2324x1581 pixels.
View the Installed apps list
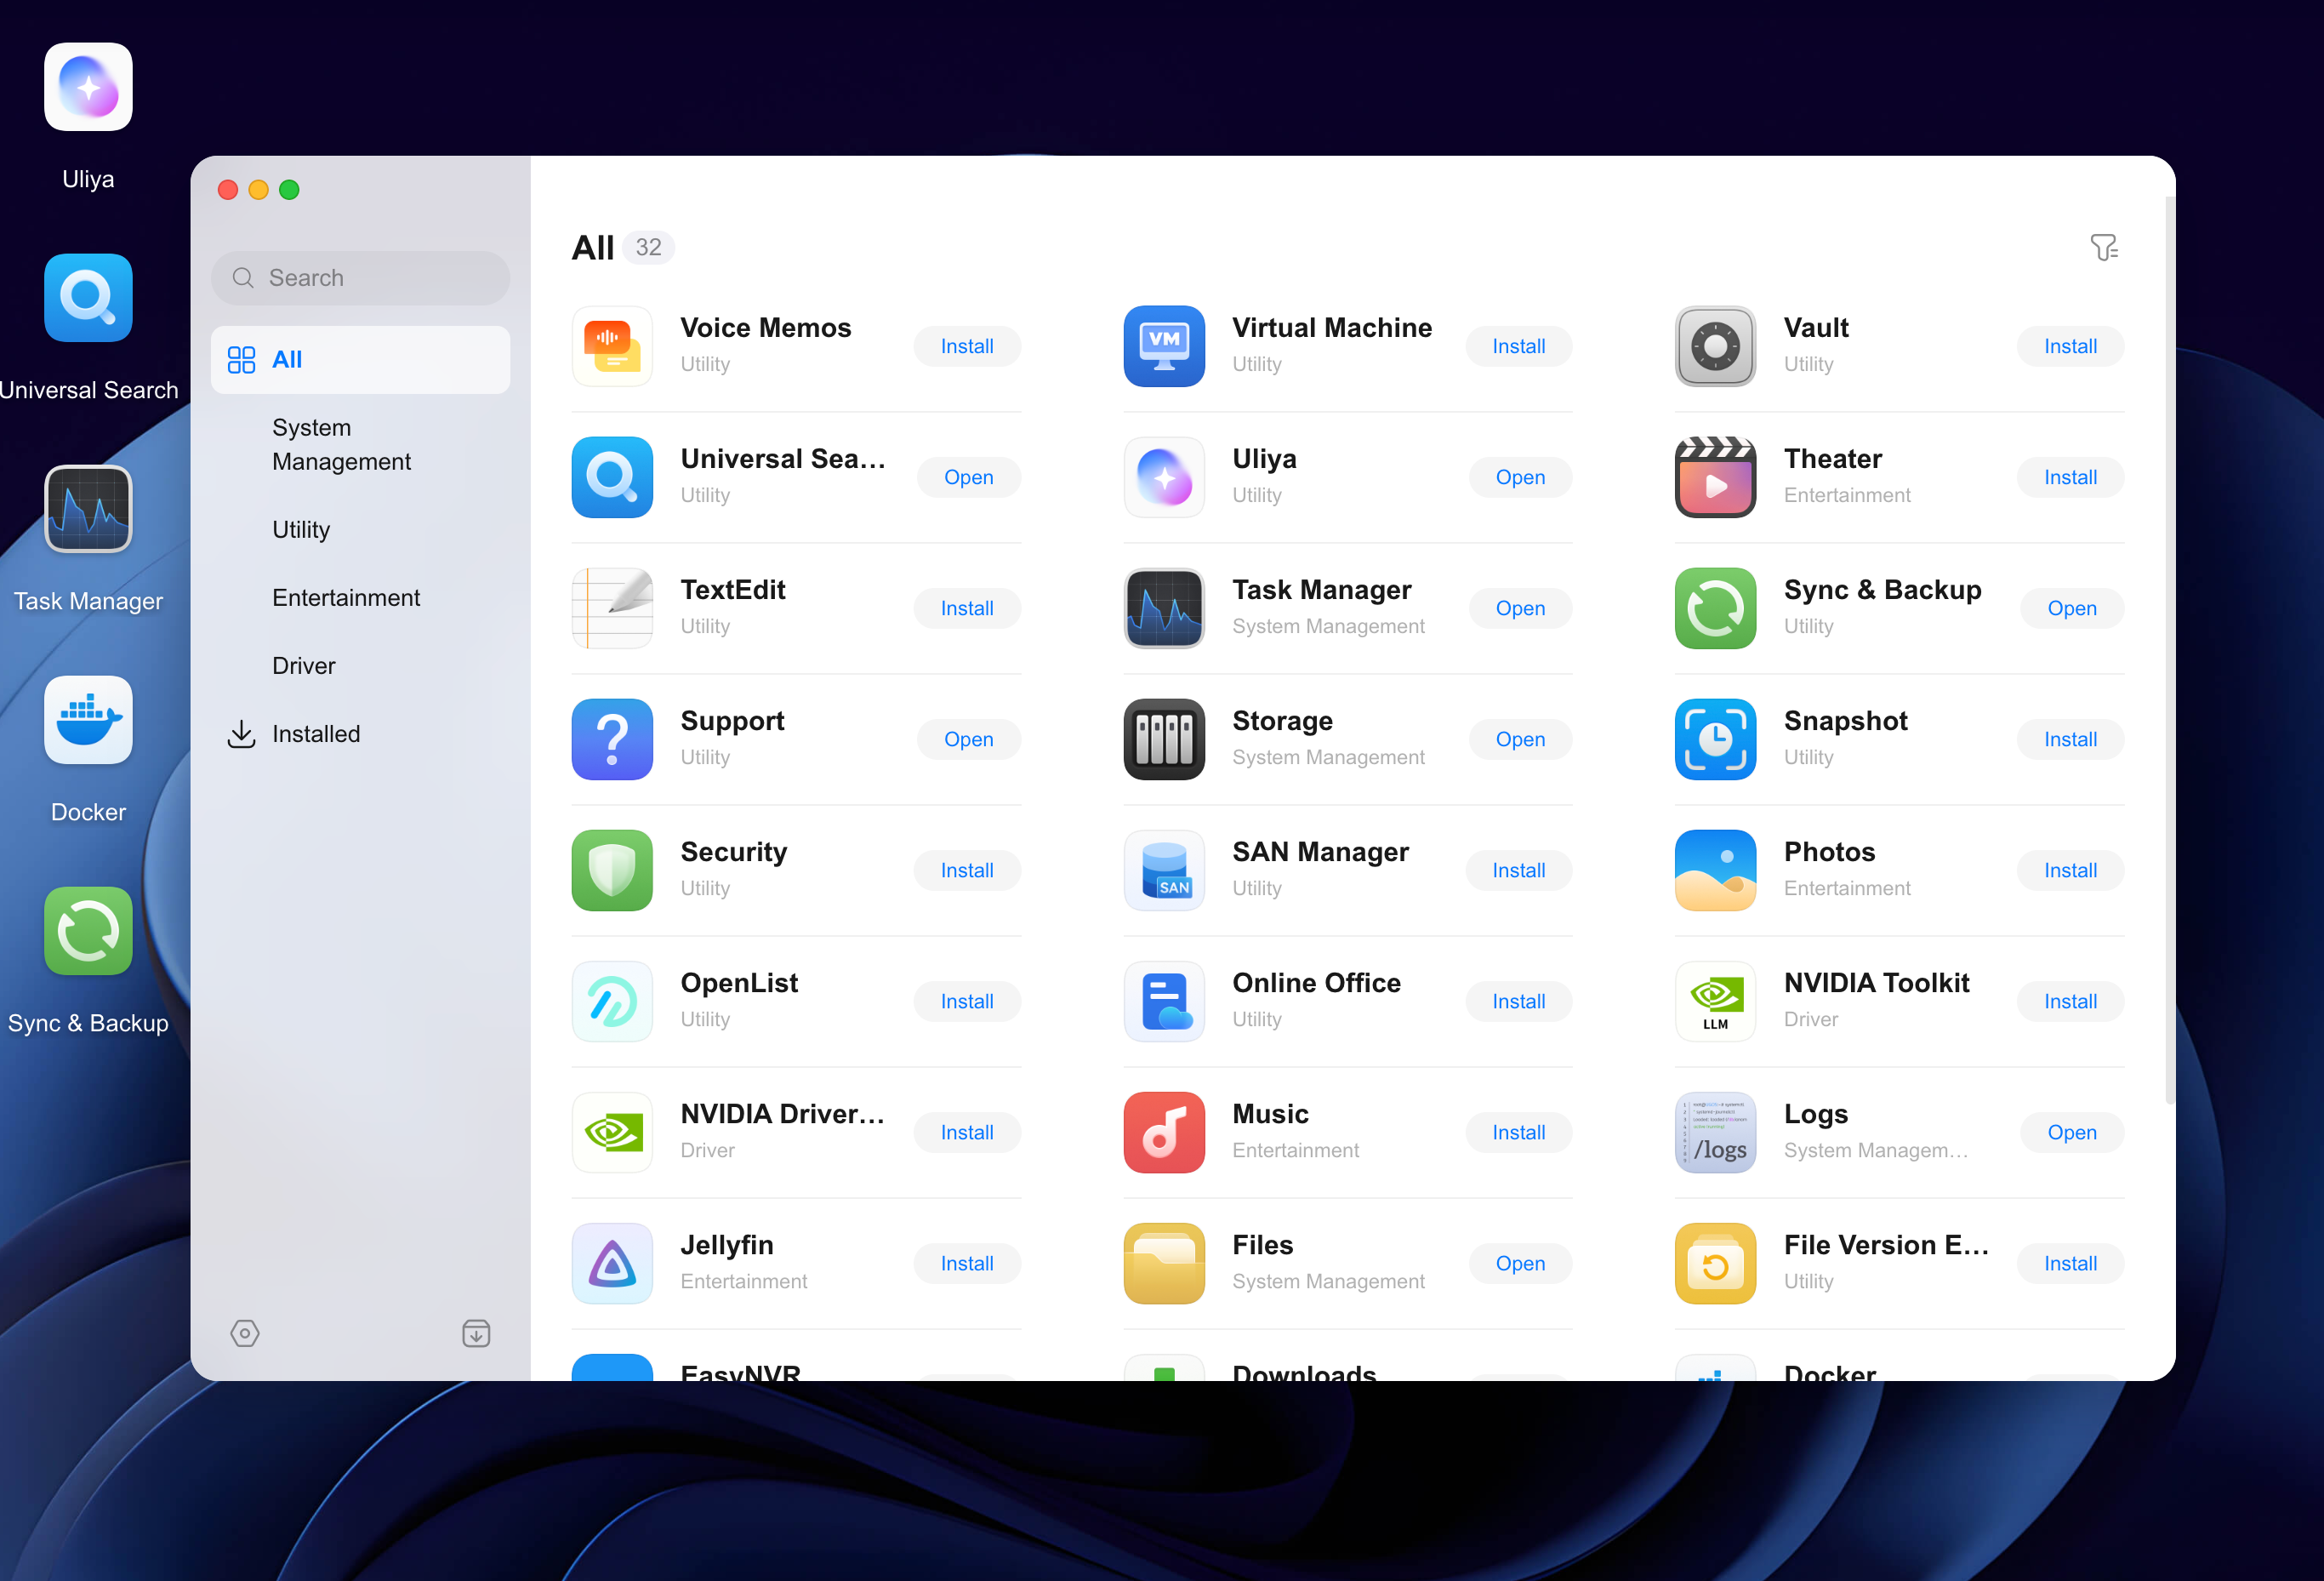tap(360, 733)
